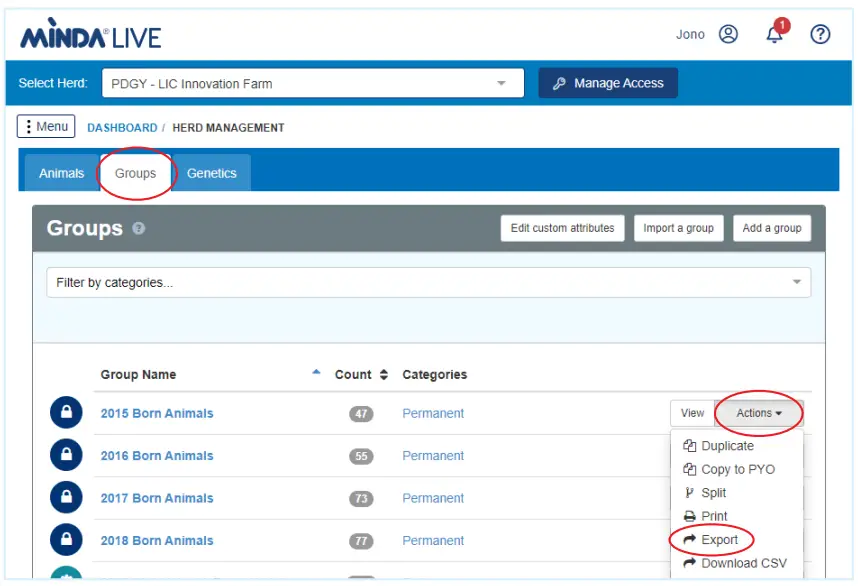Viewport: 858px width, 586px height.
Task: Click Permanent category of 2017 Born Animals
Action: coord(433,498)
